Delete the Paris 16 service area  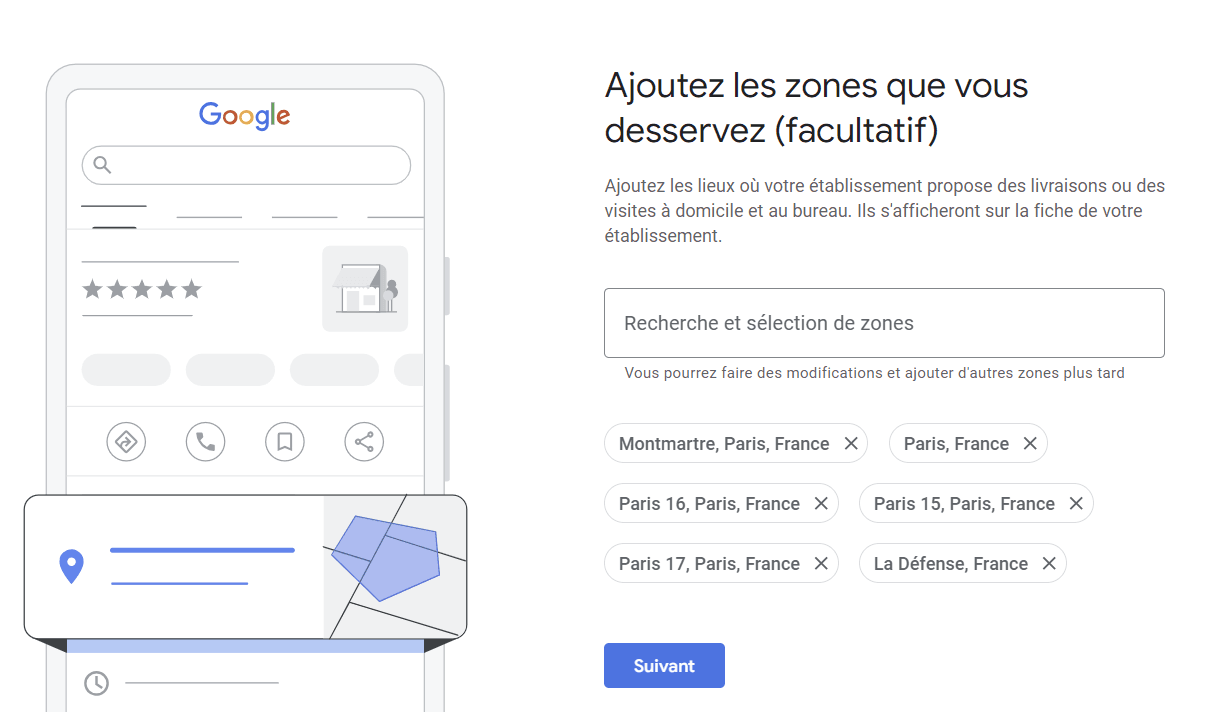[820, 503]
